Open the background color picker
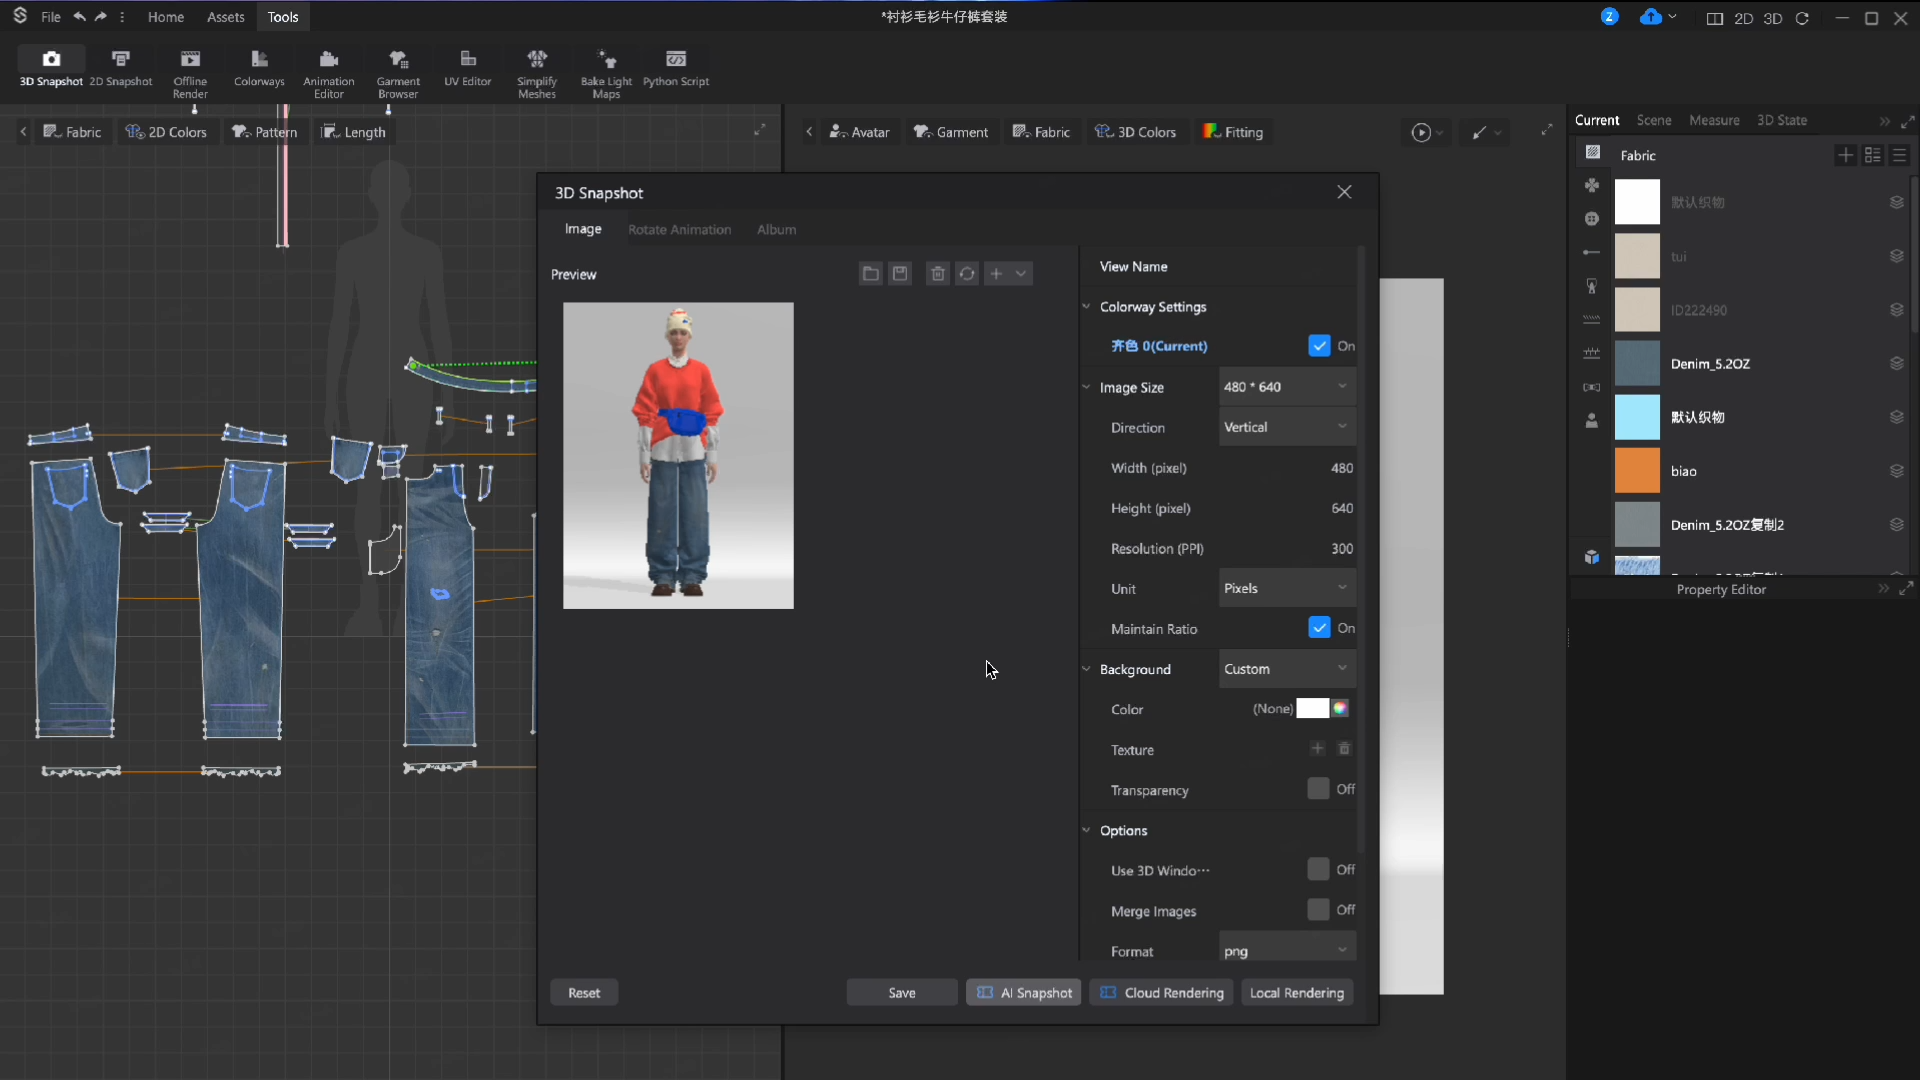Screen dimensions: 1920x1080 point(1341,708)
